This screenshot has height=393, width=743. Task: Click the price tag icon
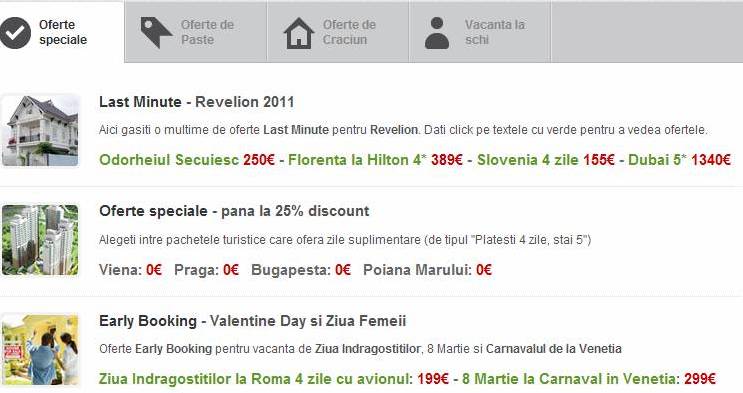tap(156, 33)
